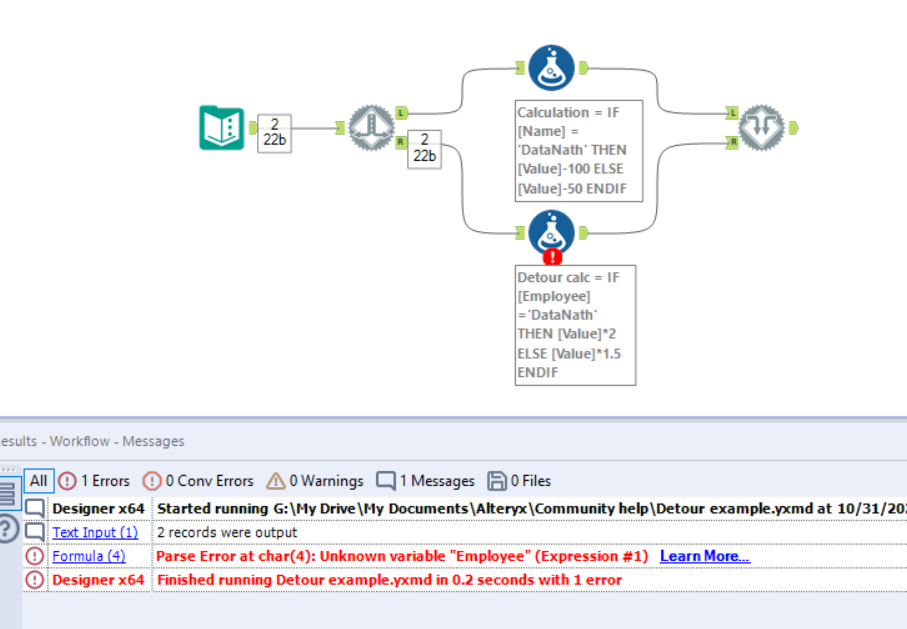Image resolution: width=907 pixels, height=629 pixels.
Task: Select the Detour tool icon
Action: point(371,128)
